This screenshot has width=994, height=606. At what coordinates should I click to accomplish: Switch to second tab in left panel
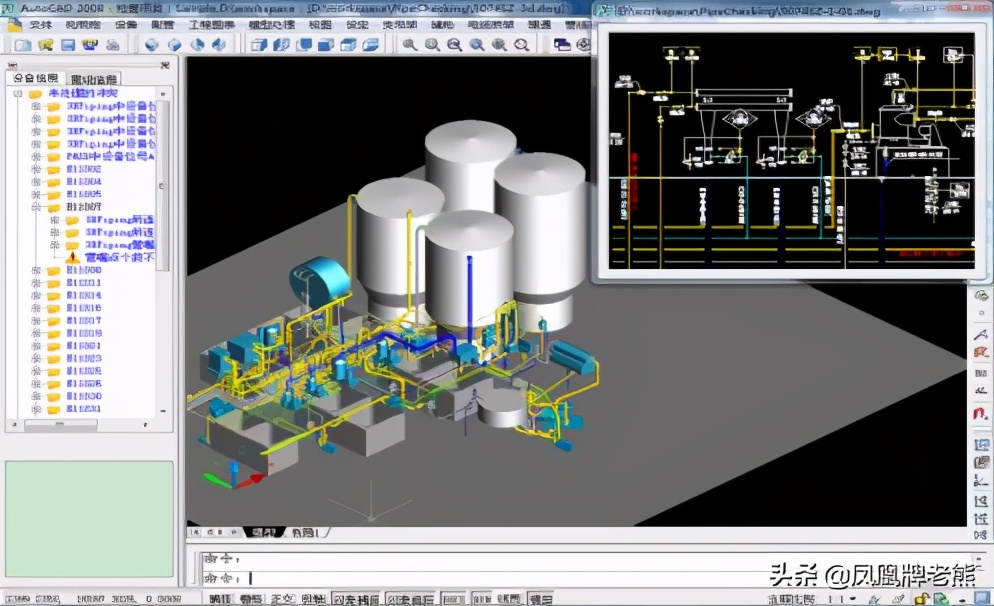coord(95,78)
